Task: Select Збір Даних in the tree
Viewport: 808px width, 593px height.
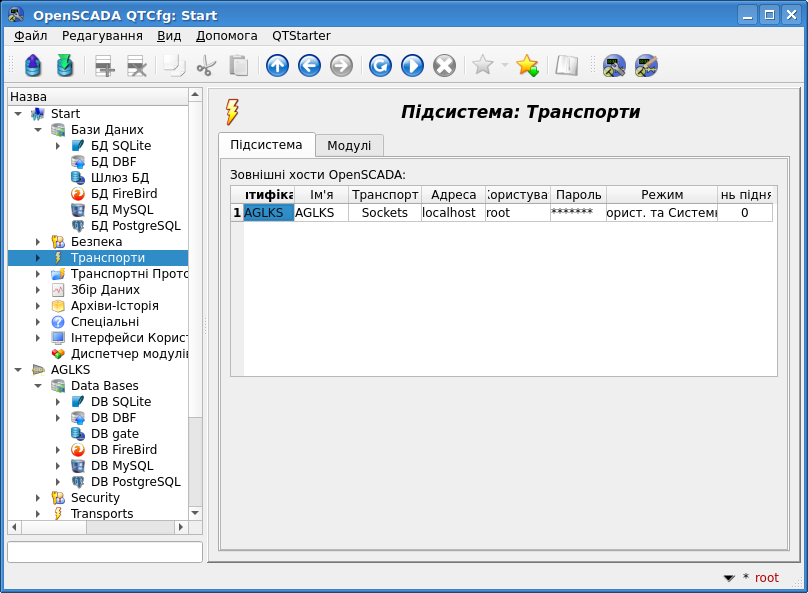Action: 105,290
